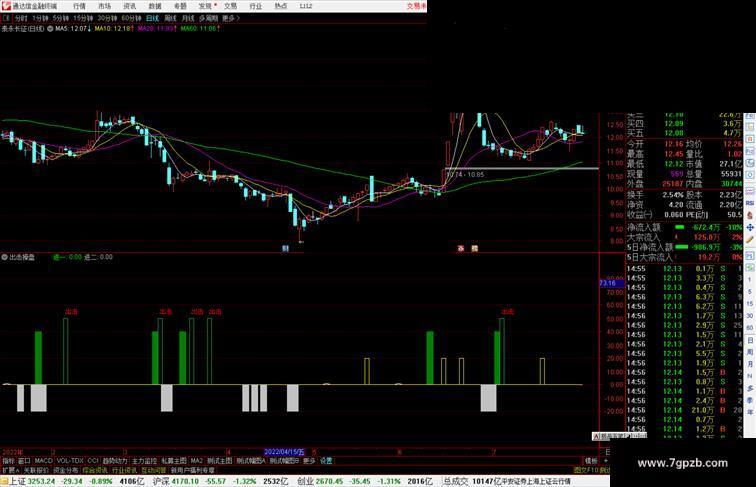
Task: Expand the 扩展∧ panel
Action: pos(11,470)
